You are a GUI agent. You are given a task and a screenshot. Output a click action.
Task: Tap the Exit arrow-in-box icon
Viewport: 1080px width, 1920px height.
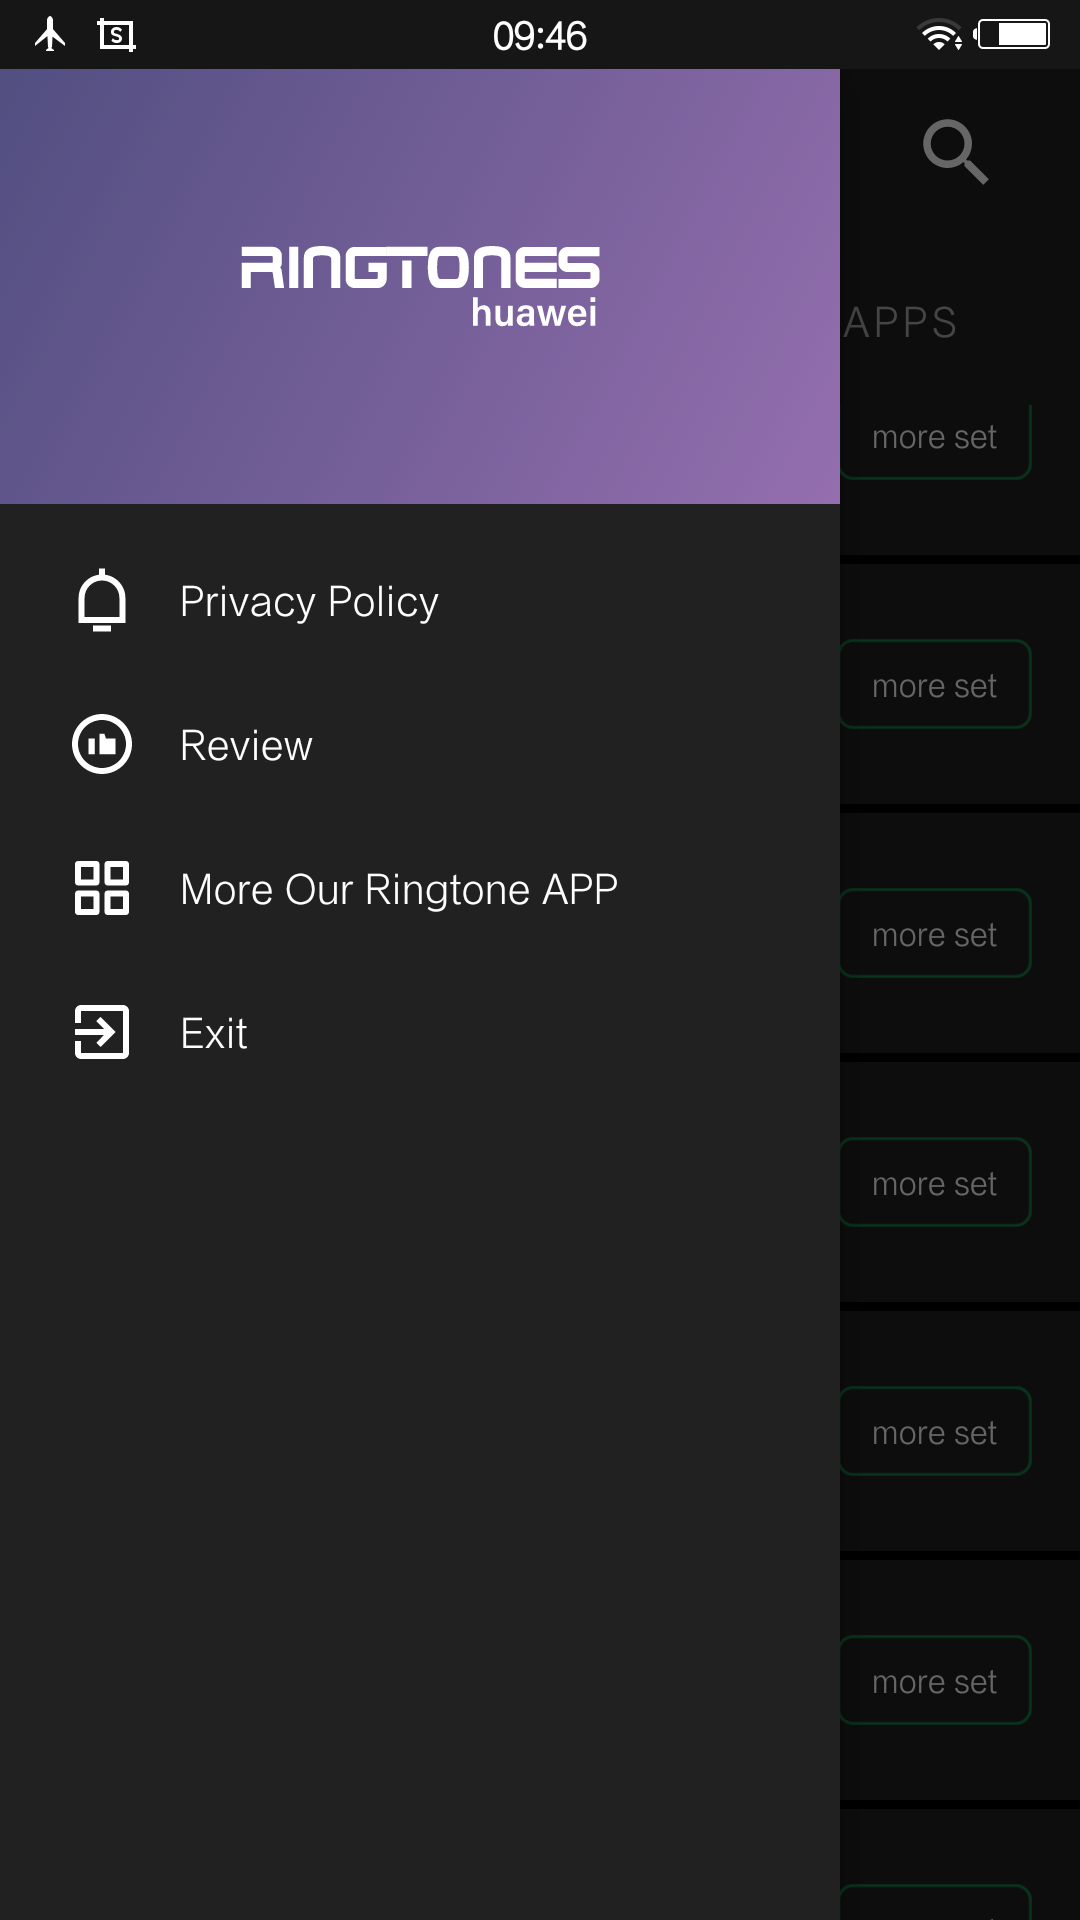[102, 1032]
